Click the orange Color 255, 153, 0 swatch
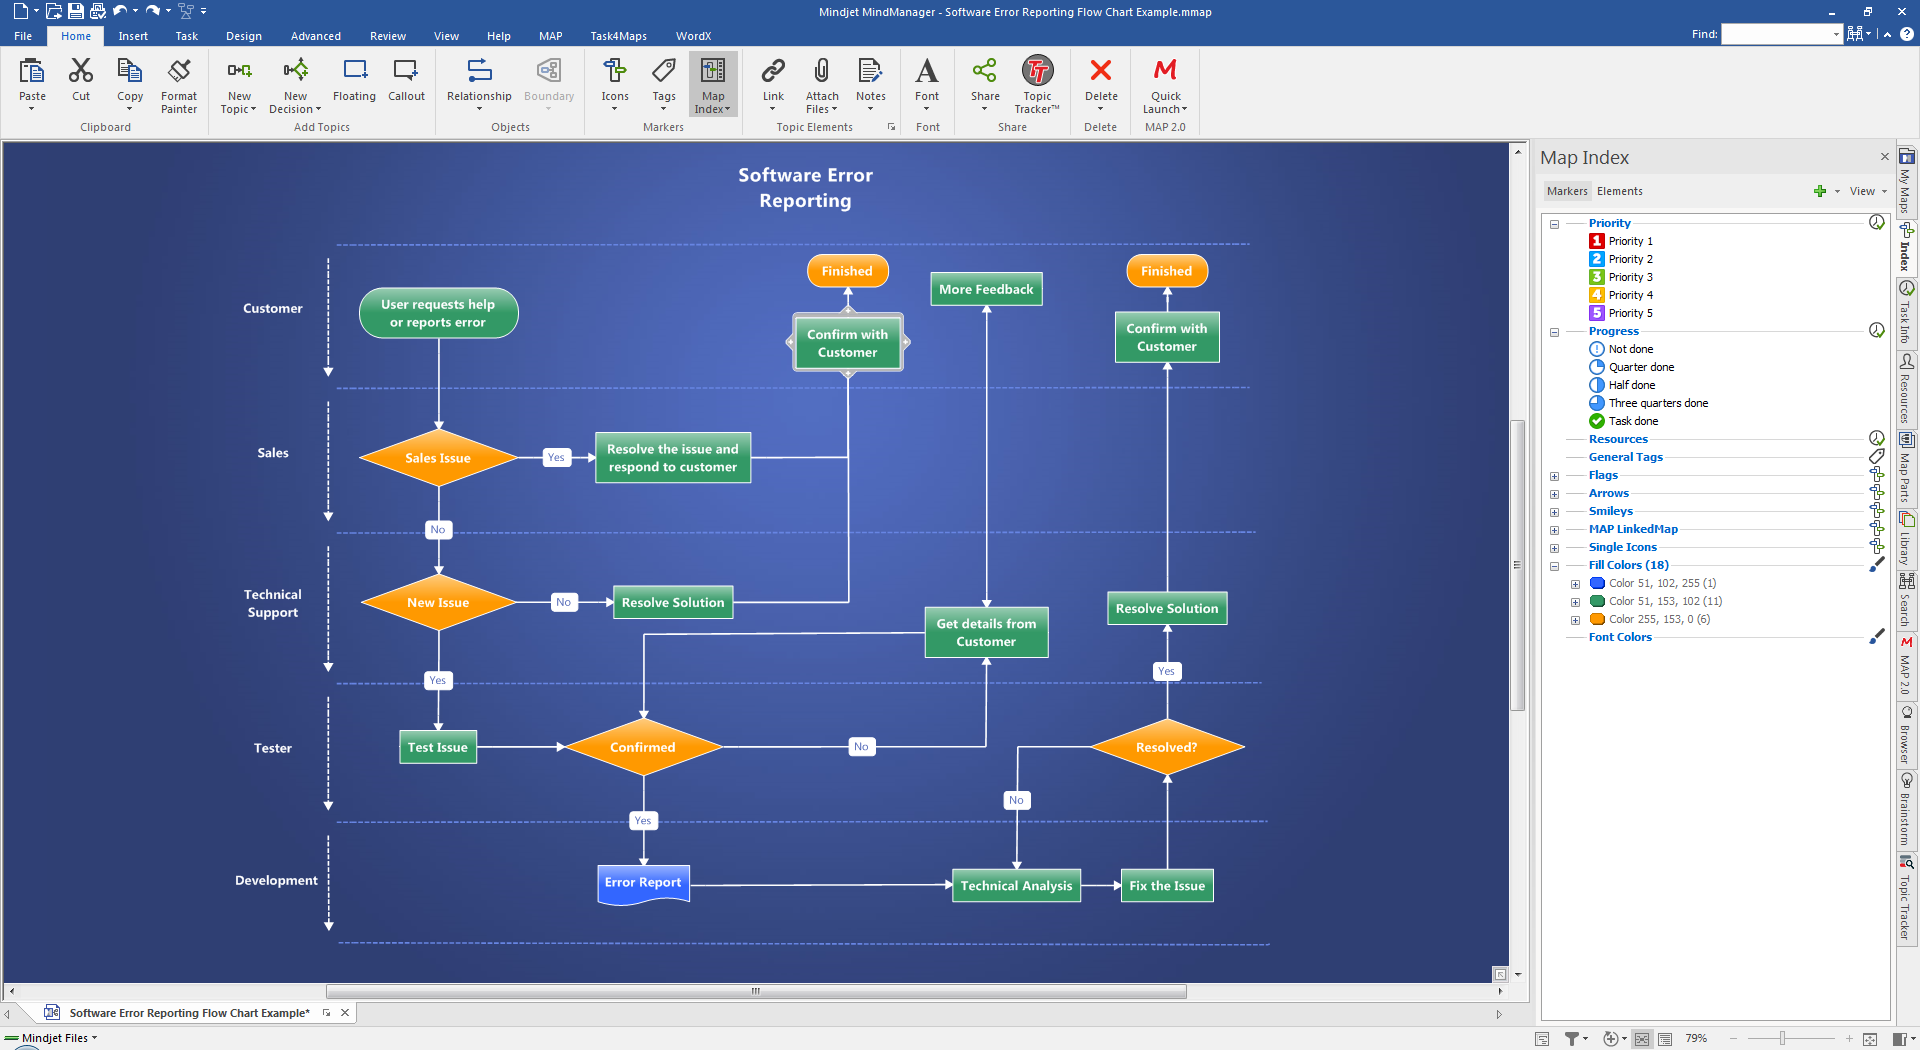This screenshot has height=1050, width=1920. click(x=1598, y=620)
